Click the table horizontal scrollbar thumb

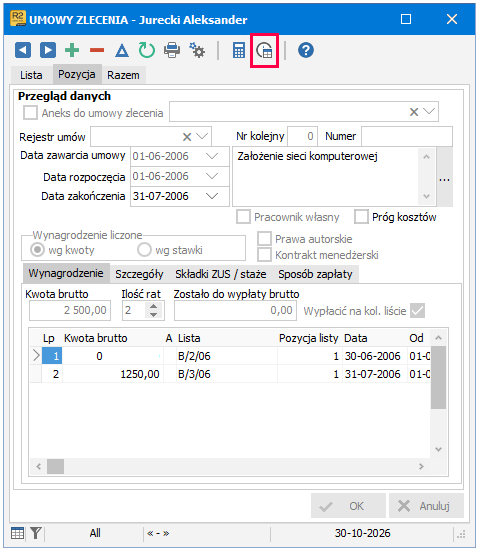click(55, 466)
